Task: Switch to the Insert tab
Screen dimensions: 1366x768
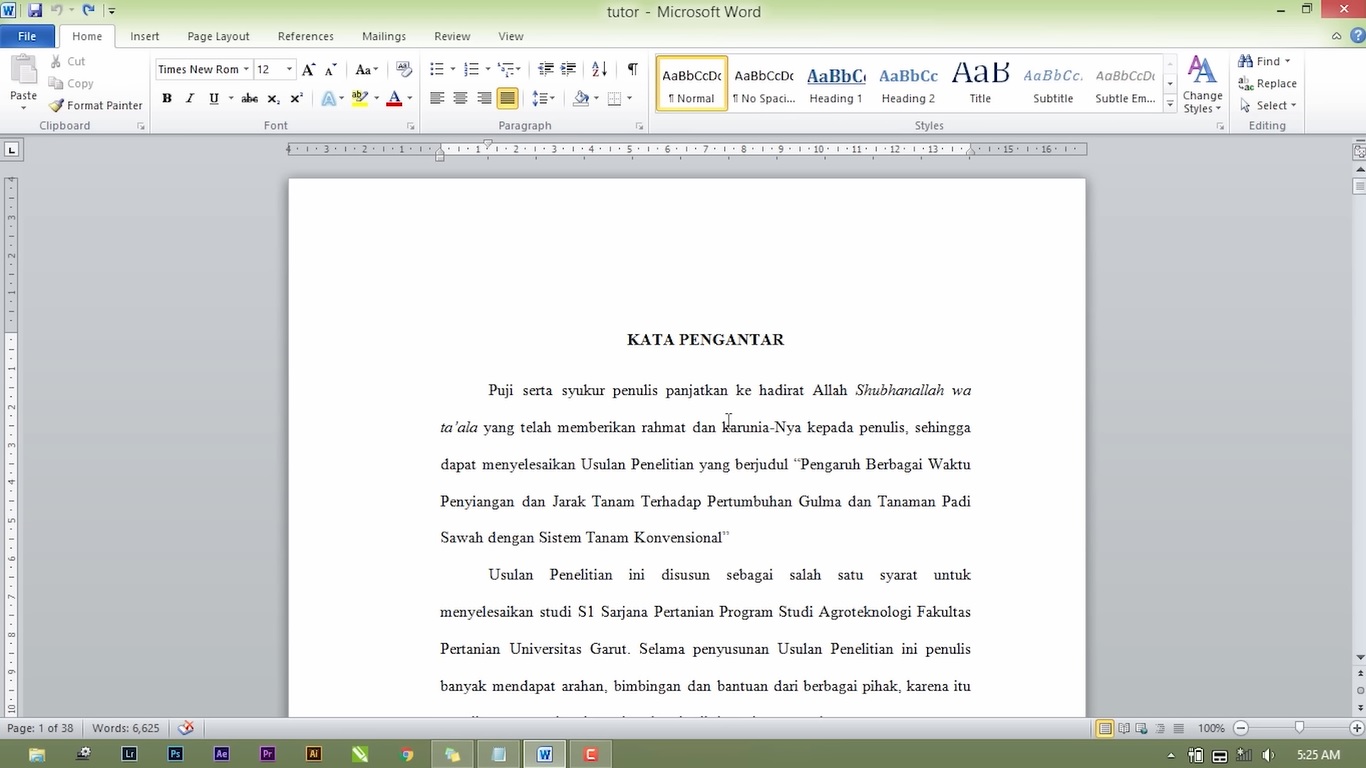Action: [x=145, y=36]
